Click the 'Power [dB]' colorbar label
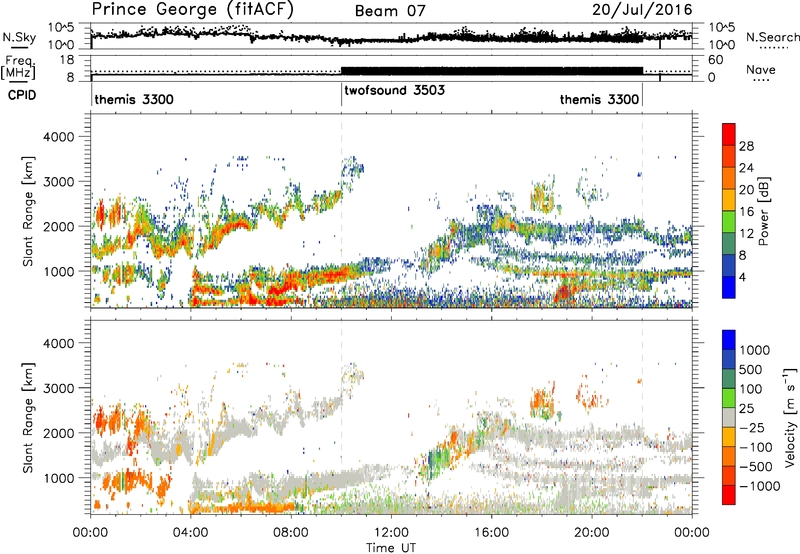 coord(763,211)
